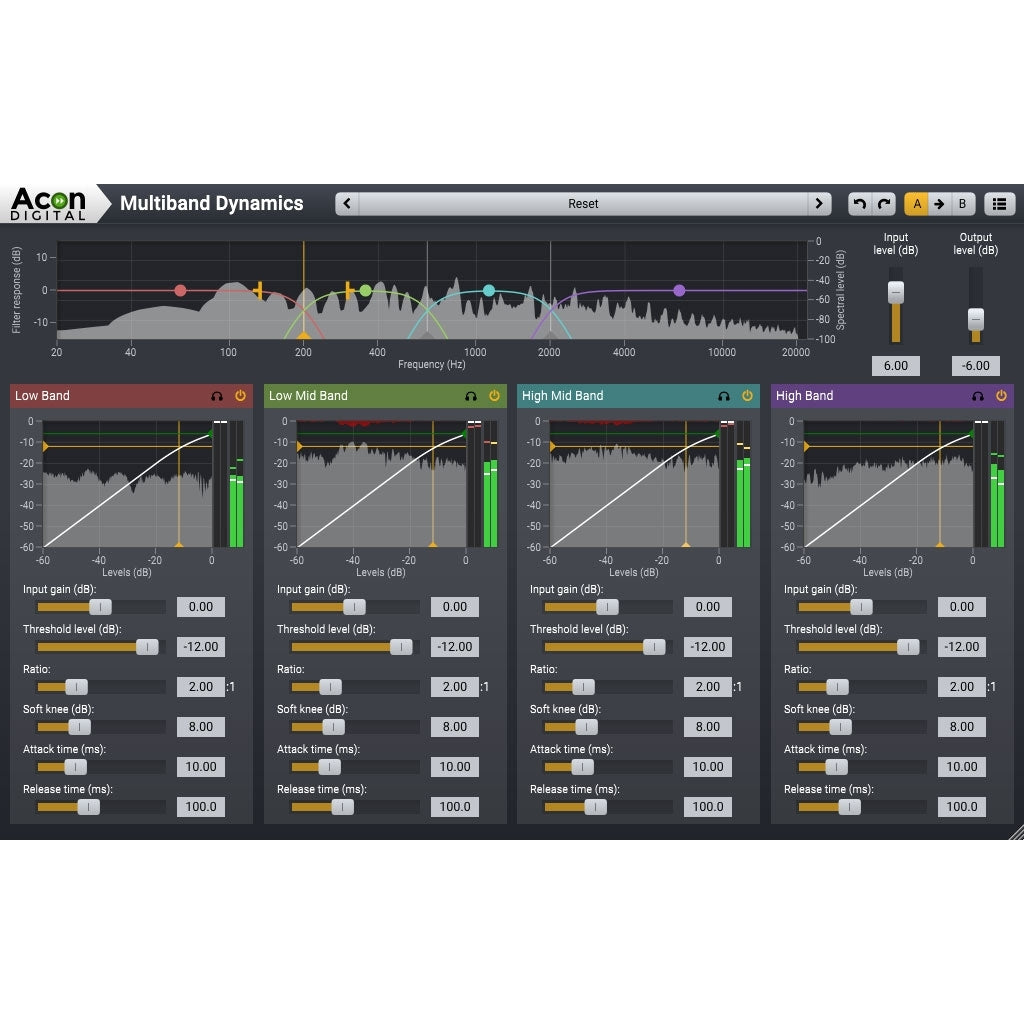Copy A settings to B arrow

point(939,204)
